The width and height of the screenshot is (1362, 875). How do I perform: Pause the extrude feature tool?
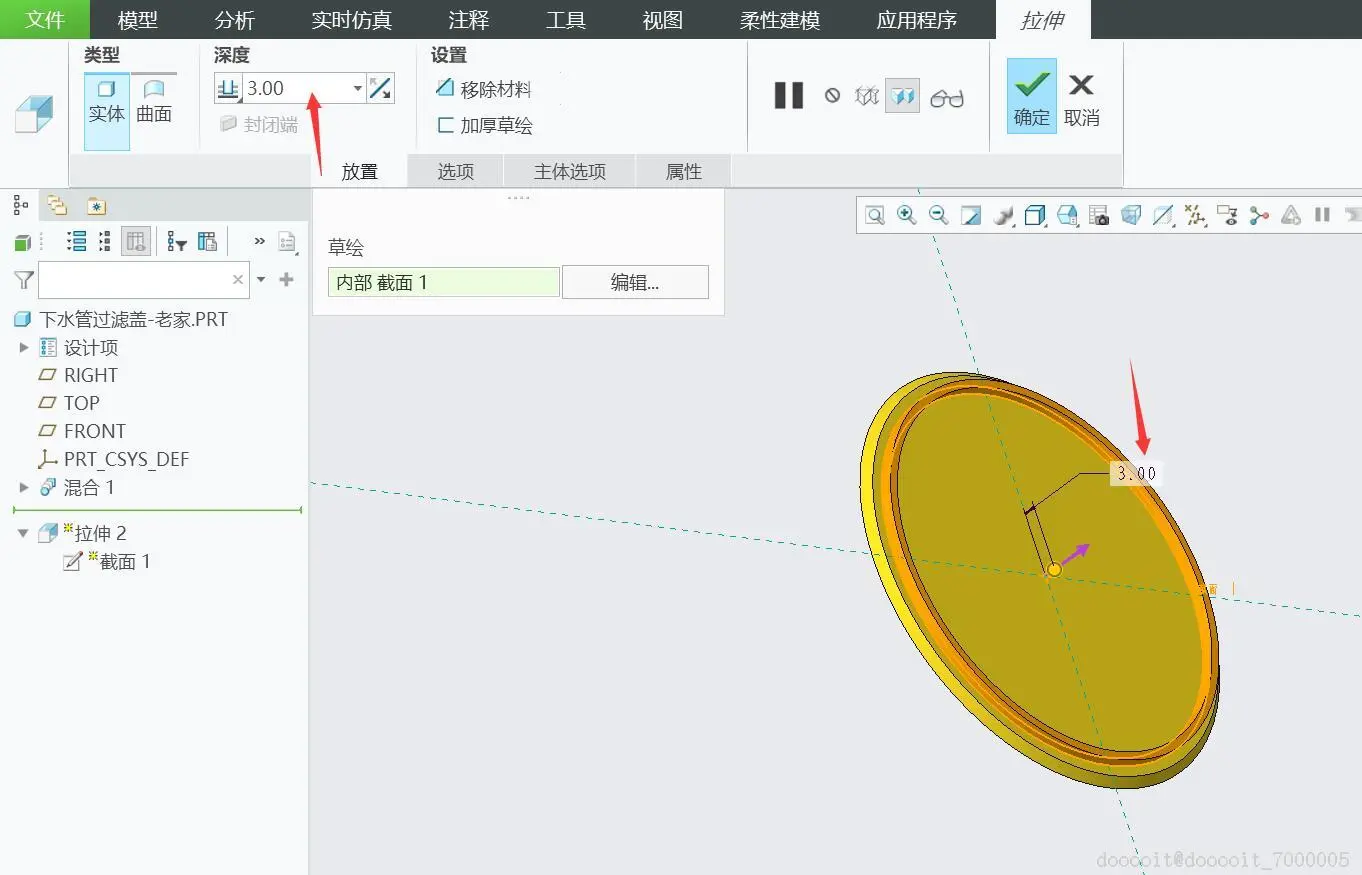789,96
